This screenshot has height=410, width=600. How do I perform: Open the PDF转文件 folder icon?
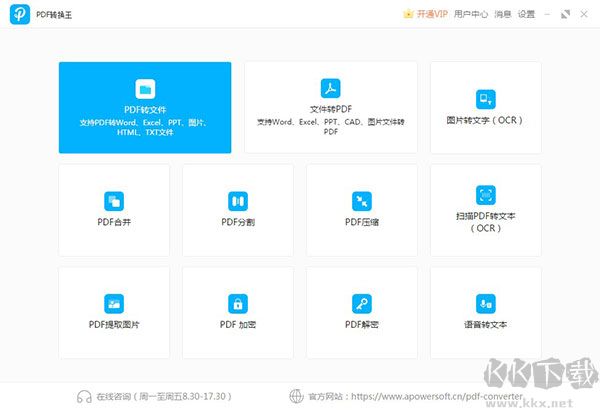[x=145, y=89]
